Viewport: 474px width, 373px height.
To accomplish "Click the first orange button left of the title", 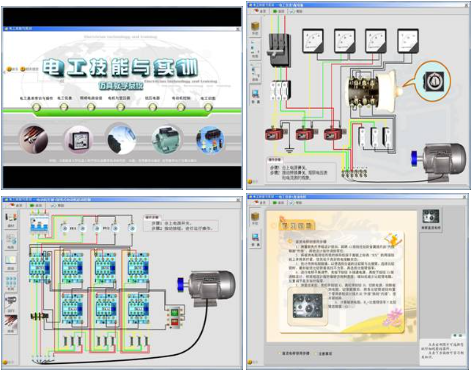I will point(9,69).
